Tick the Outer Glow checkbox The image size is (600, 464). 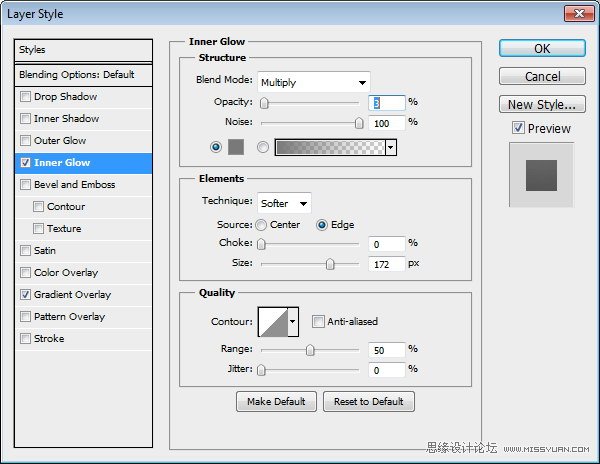click(x=25, y=140)
